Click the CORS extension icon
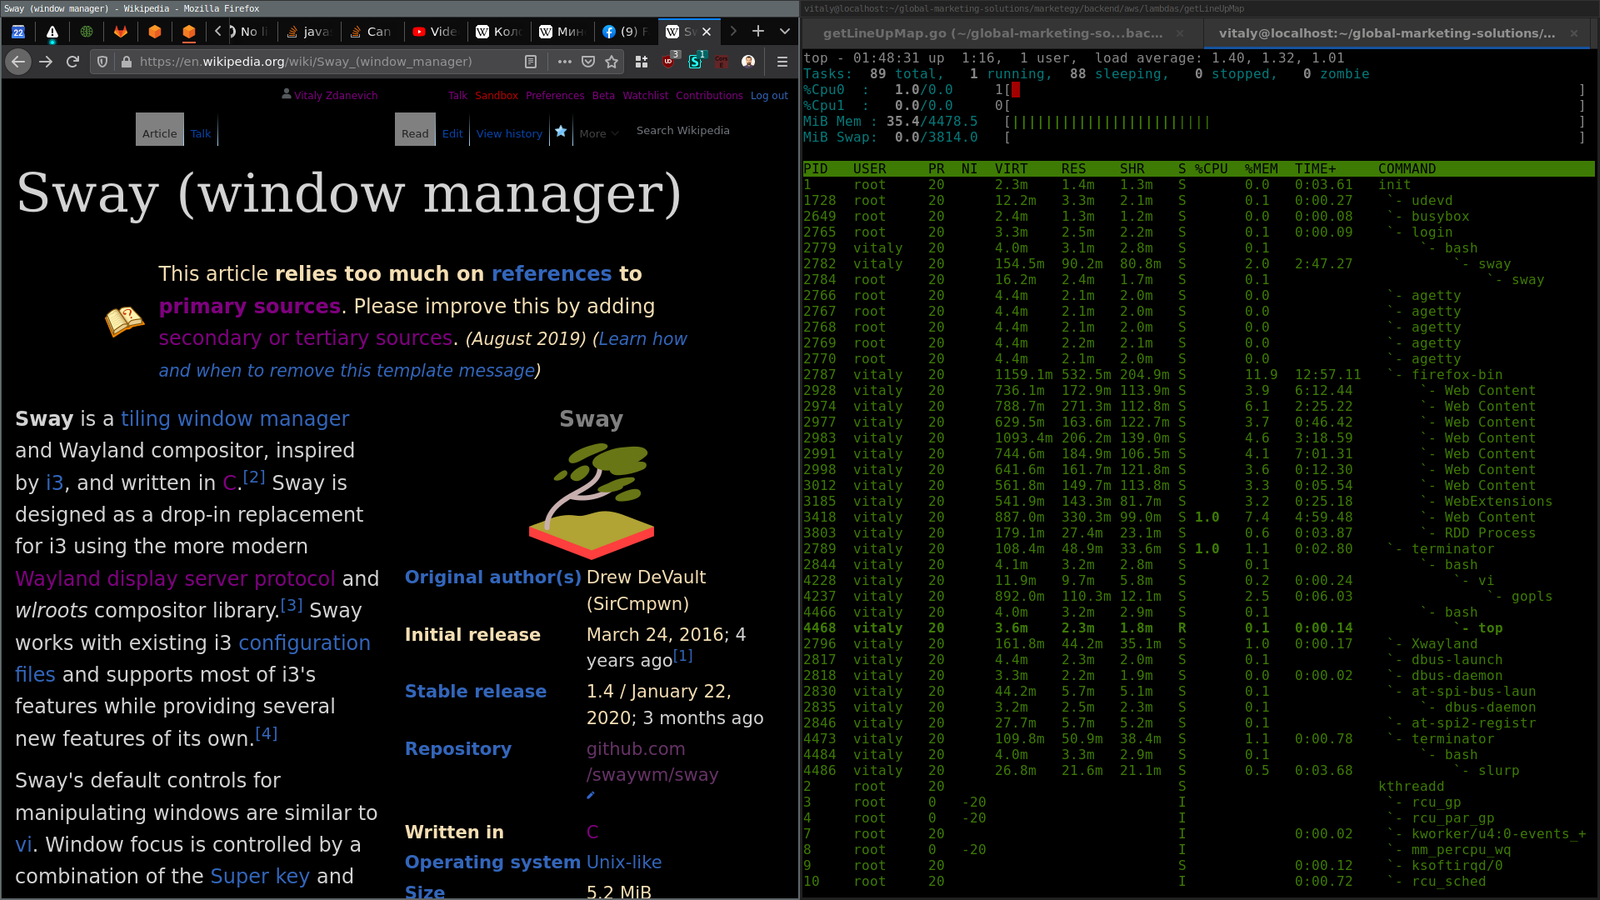 [722, 62]
